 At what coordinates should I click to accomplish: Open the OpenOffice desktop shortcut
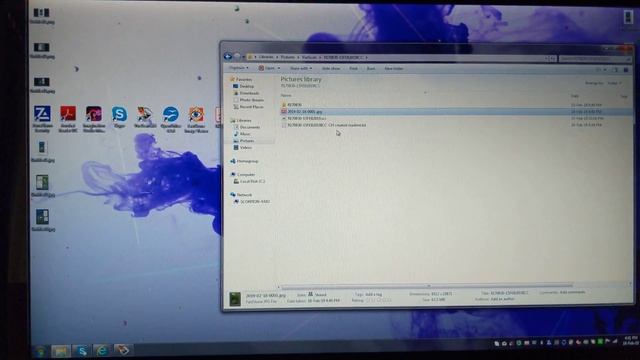[171, 119]
